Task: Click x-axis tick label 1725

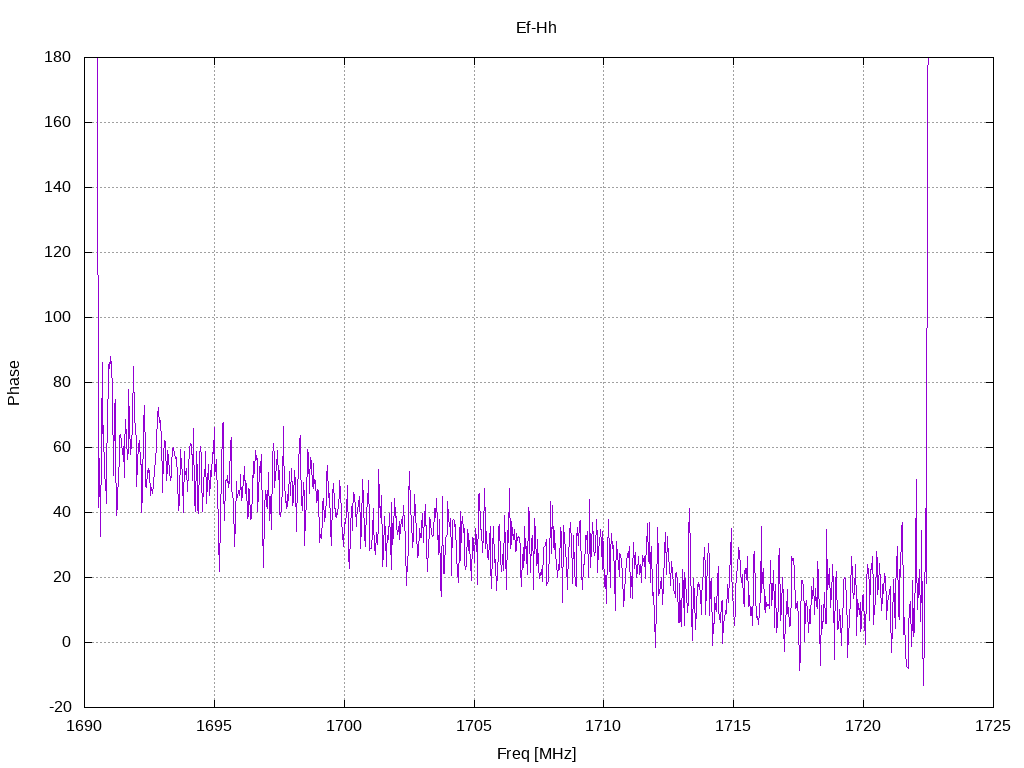Action: coord(993,726)
